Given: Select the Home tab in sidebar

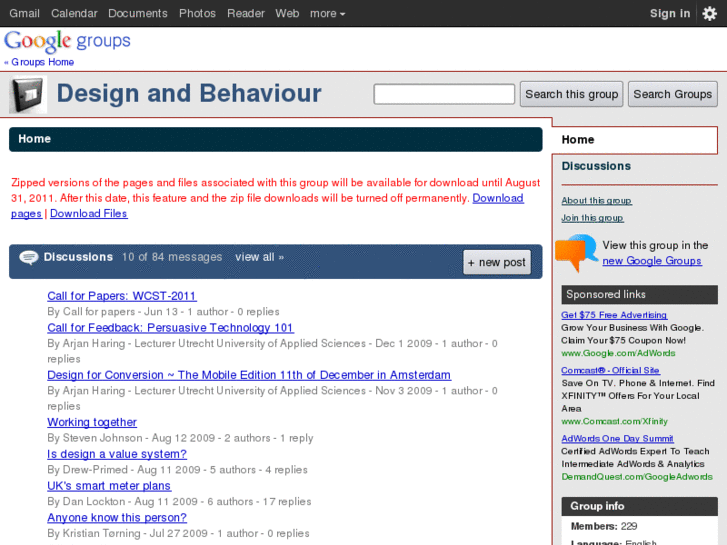Looking at the screenshot, I should (634, 140).
